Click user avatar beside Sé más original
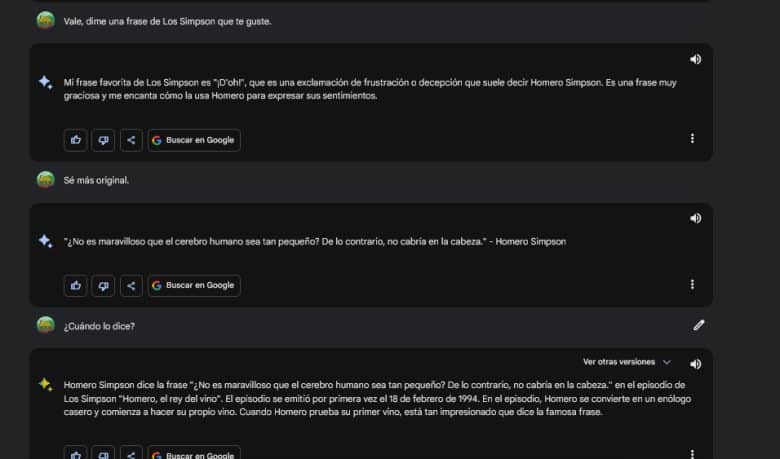This screenshot has width=780, height=459. (46, 180)
